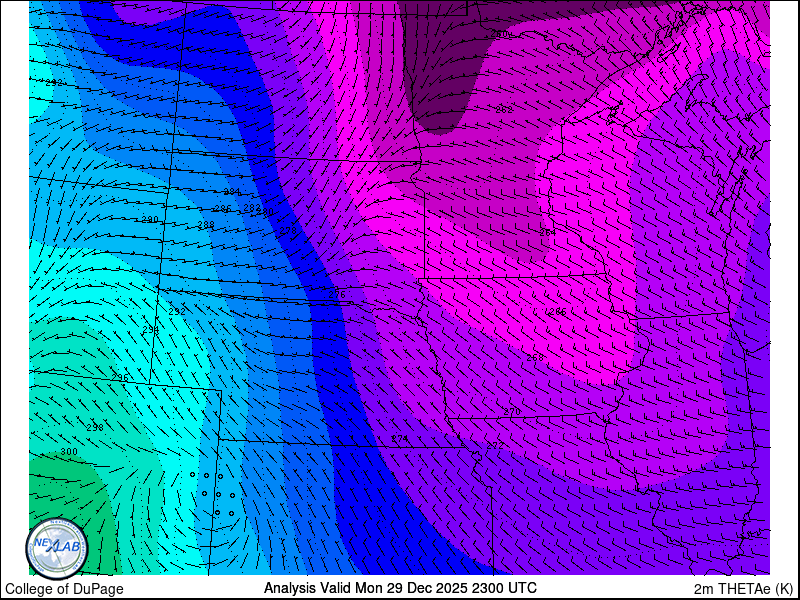800x600 pixels.
Task: Click the 300 contour label
Action: pos(69,452)
